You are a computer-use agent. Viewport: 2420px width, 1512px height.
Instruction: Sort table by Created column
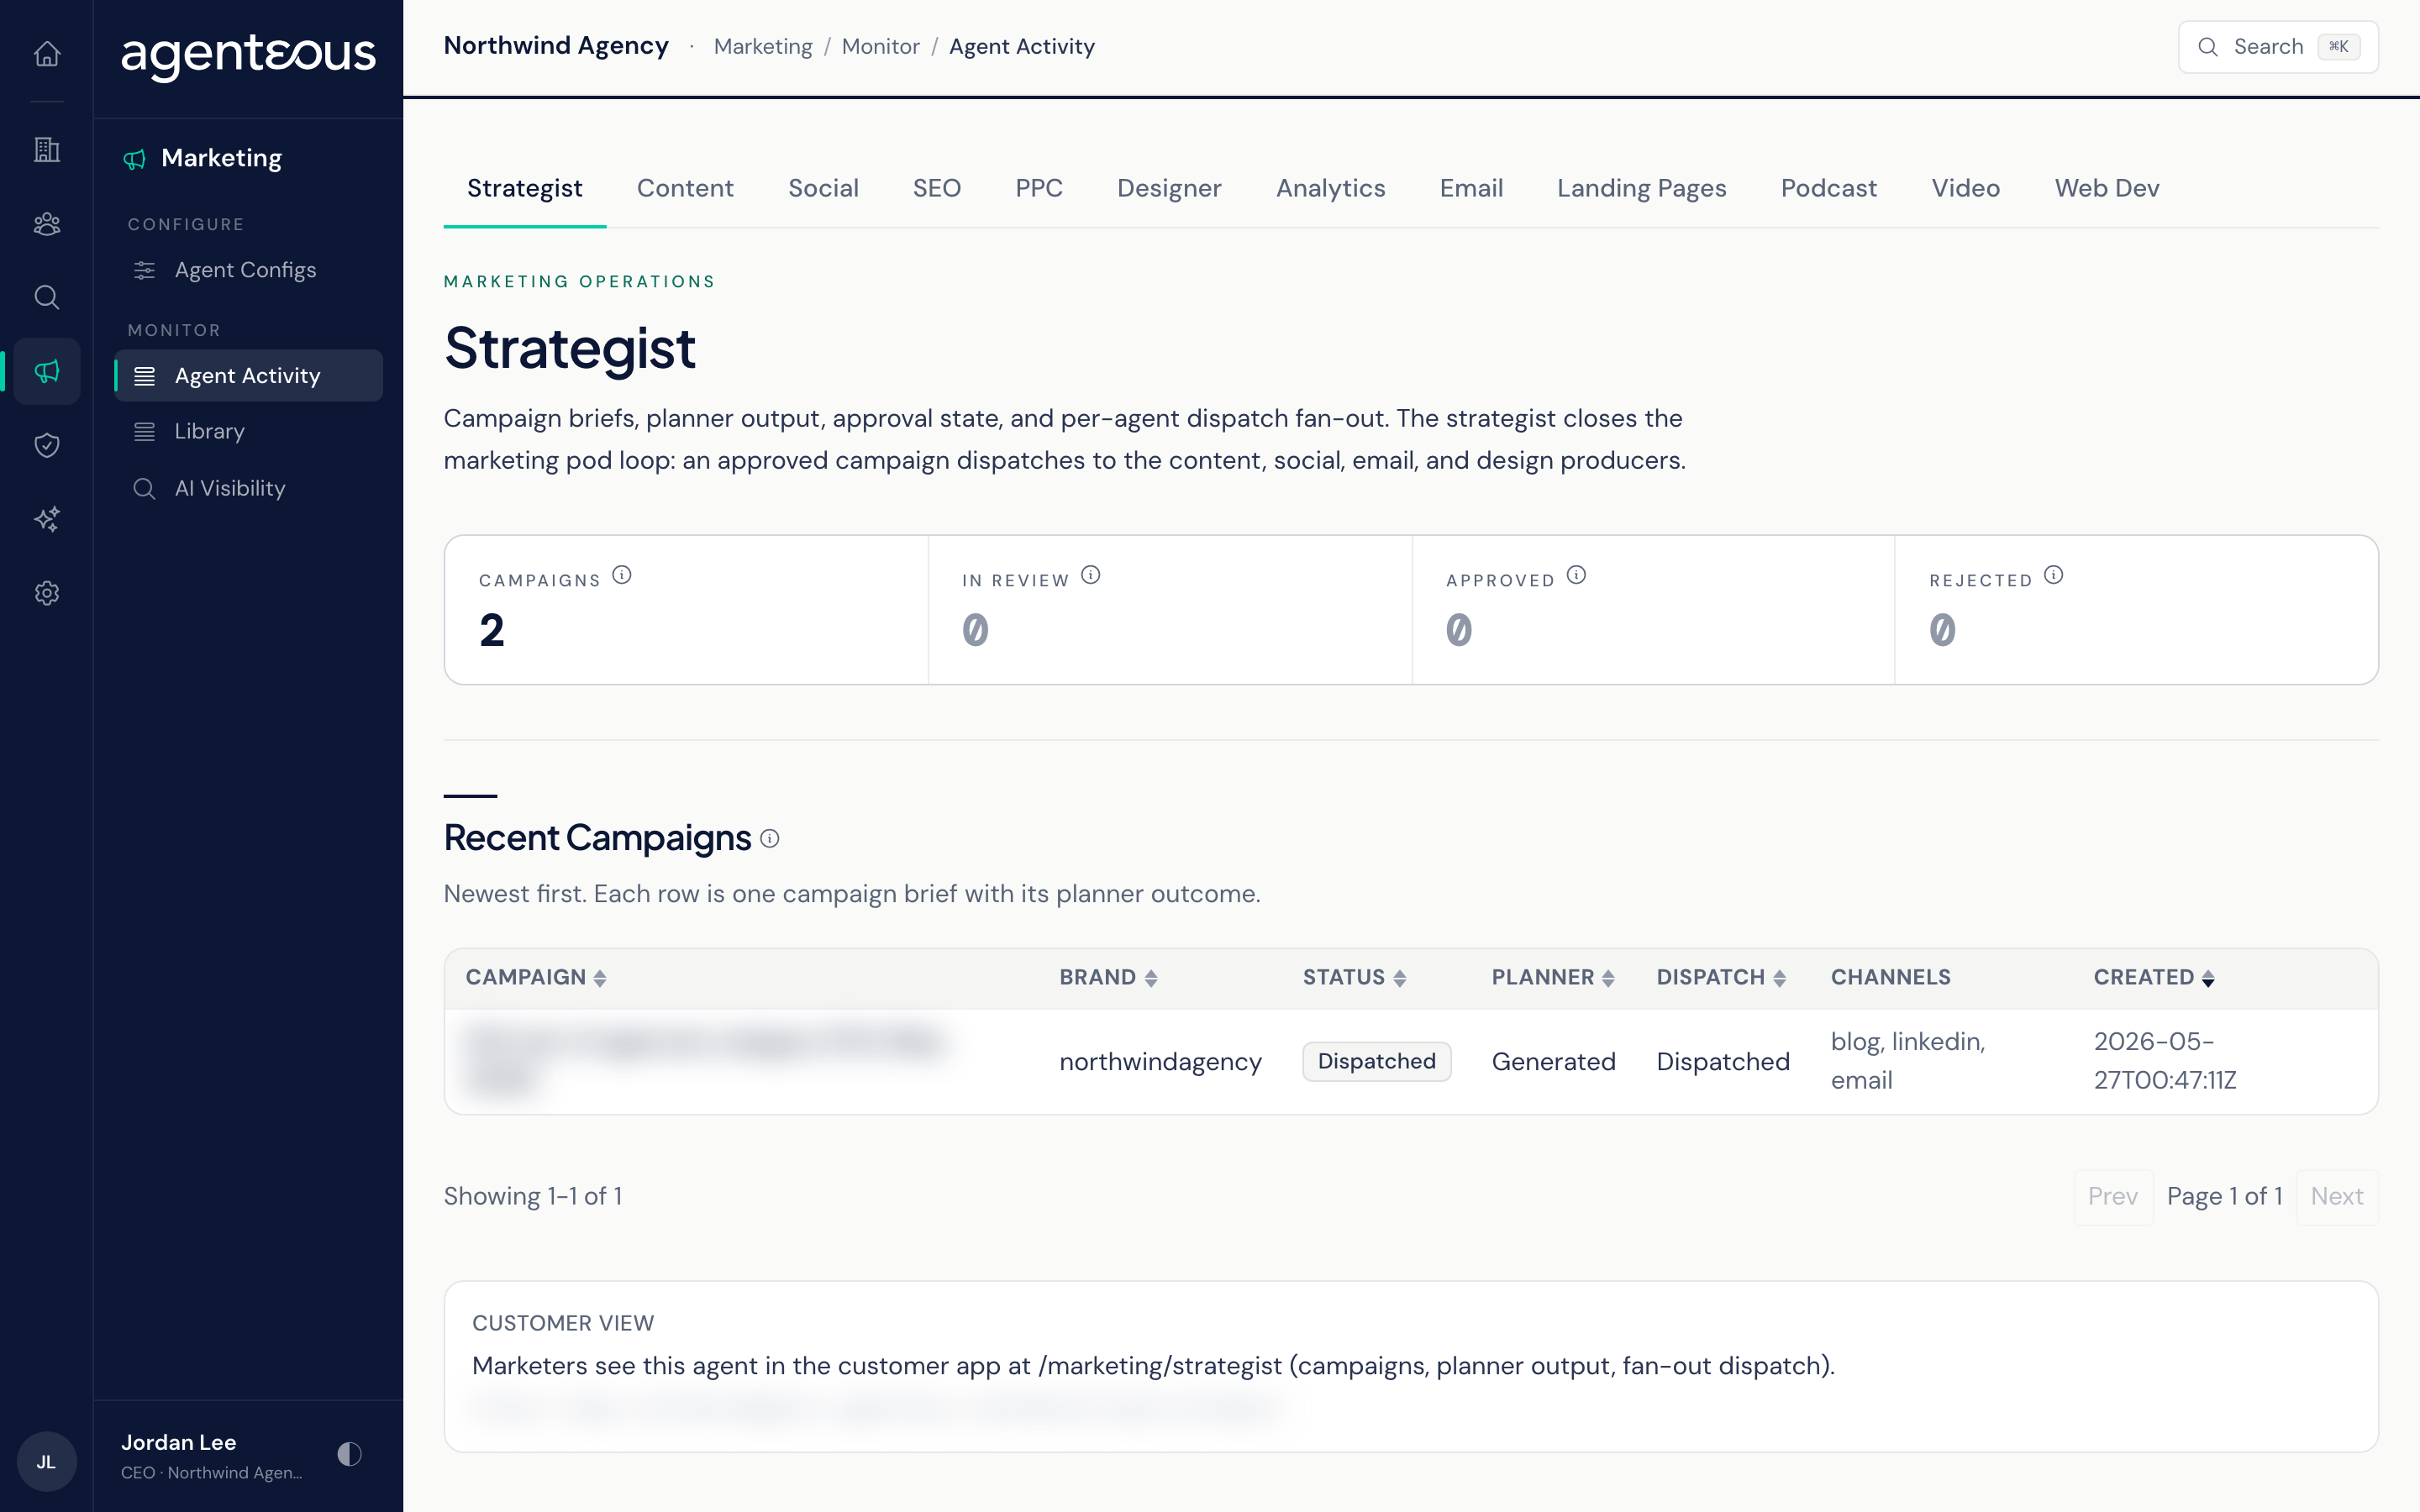click(x=2154, y=977)
